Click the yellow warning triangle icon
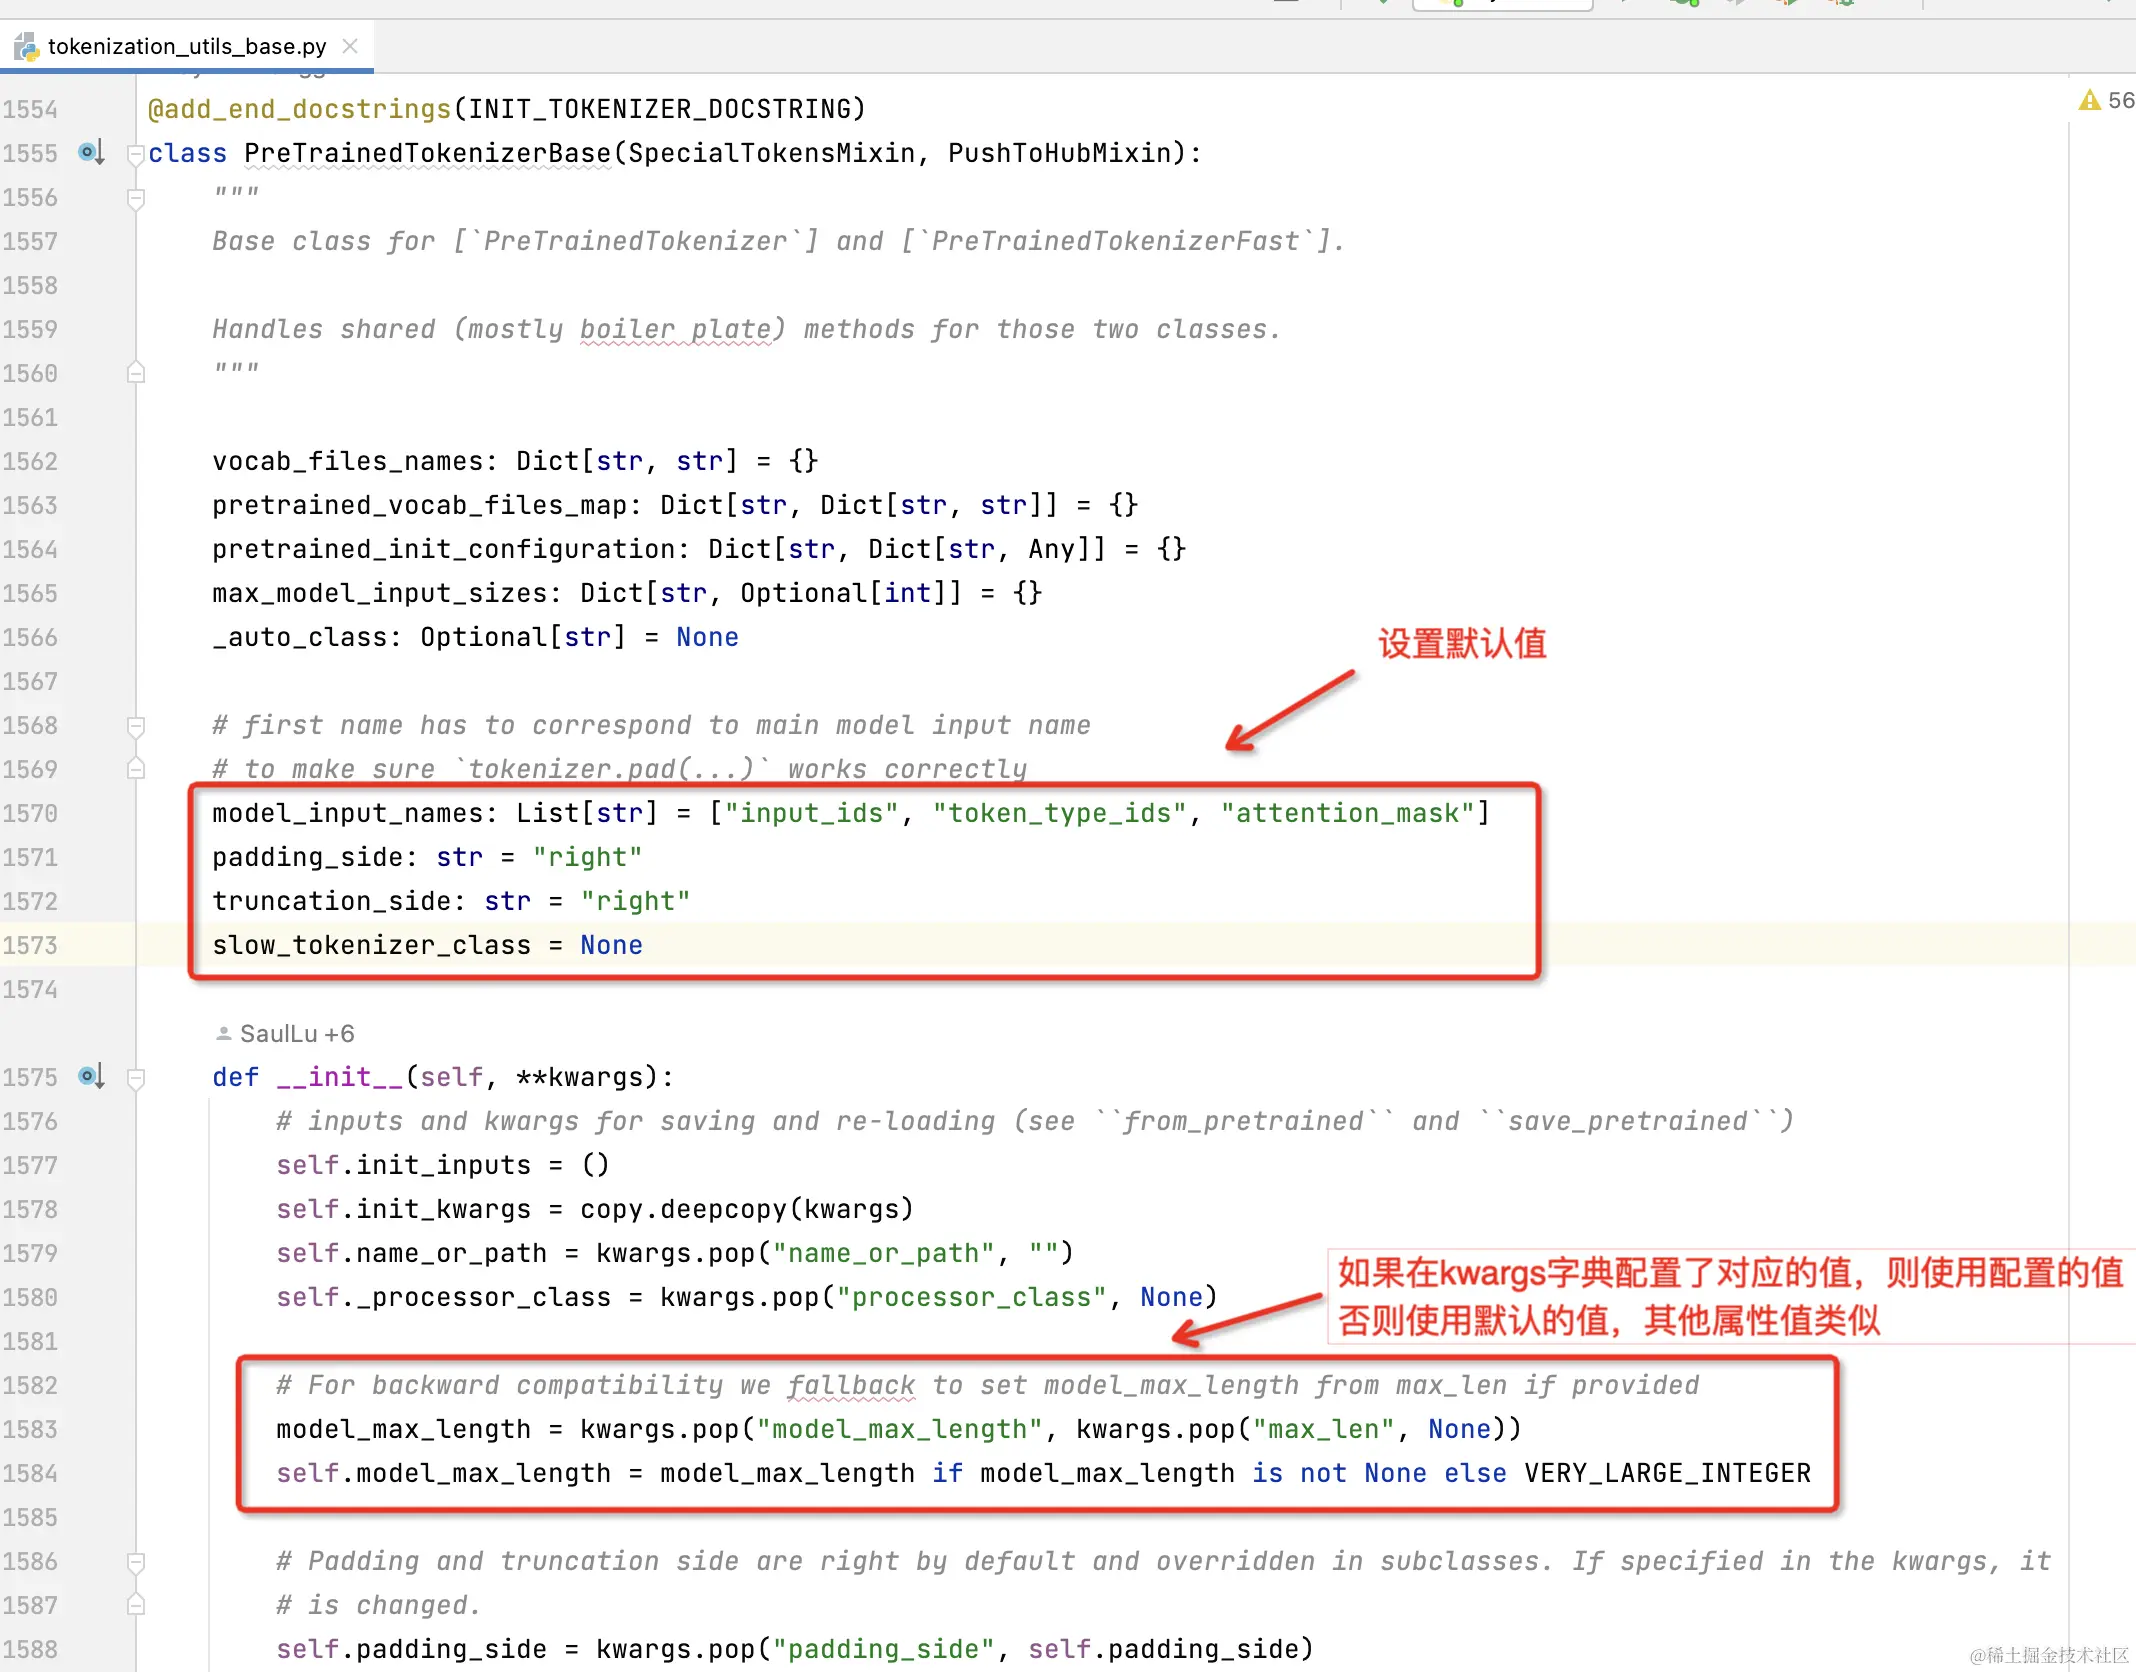This screenshot has width=2136, height=1672. pyautogui.click(x=2089, y=100)
